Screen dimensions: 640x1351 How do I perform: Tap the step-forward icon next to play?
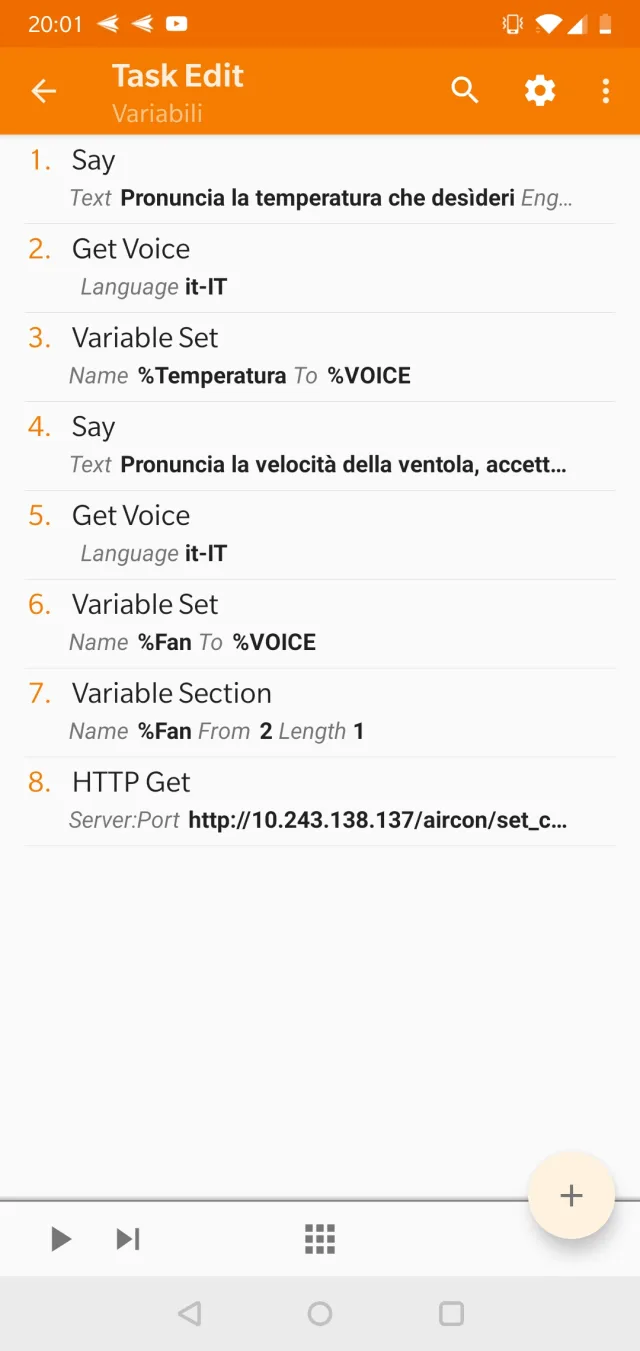point(128,1238)
